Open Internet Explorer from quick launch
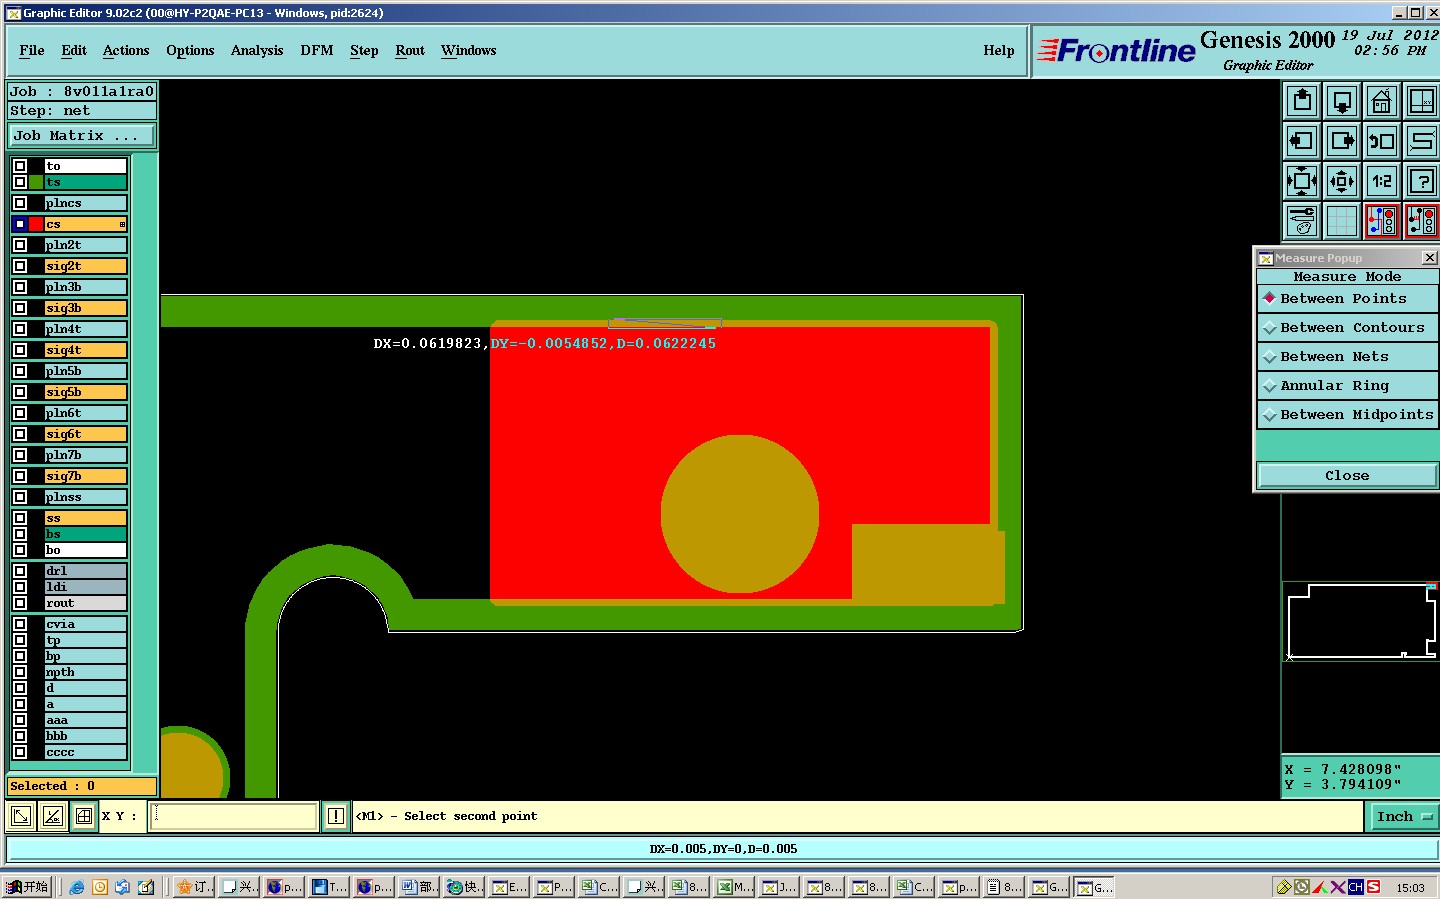1440x899 pixels. pyautogui.click(x=76, y=887)
